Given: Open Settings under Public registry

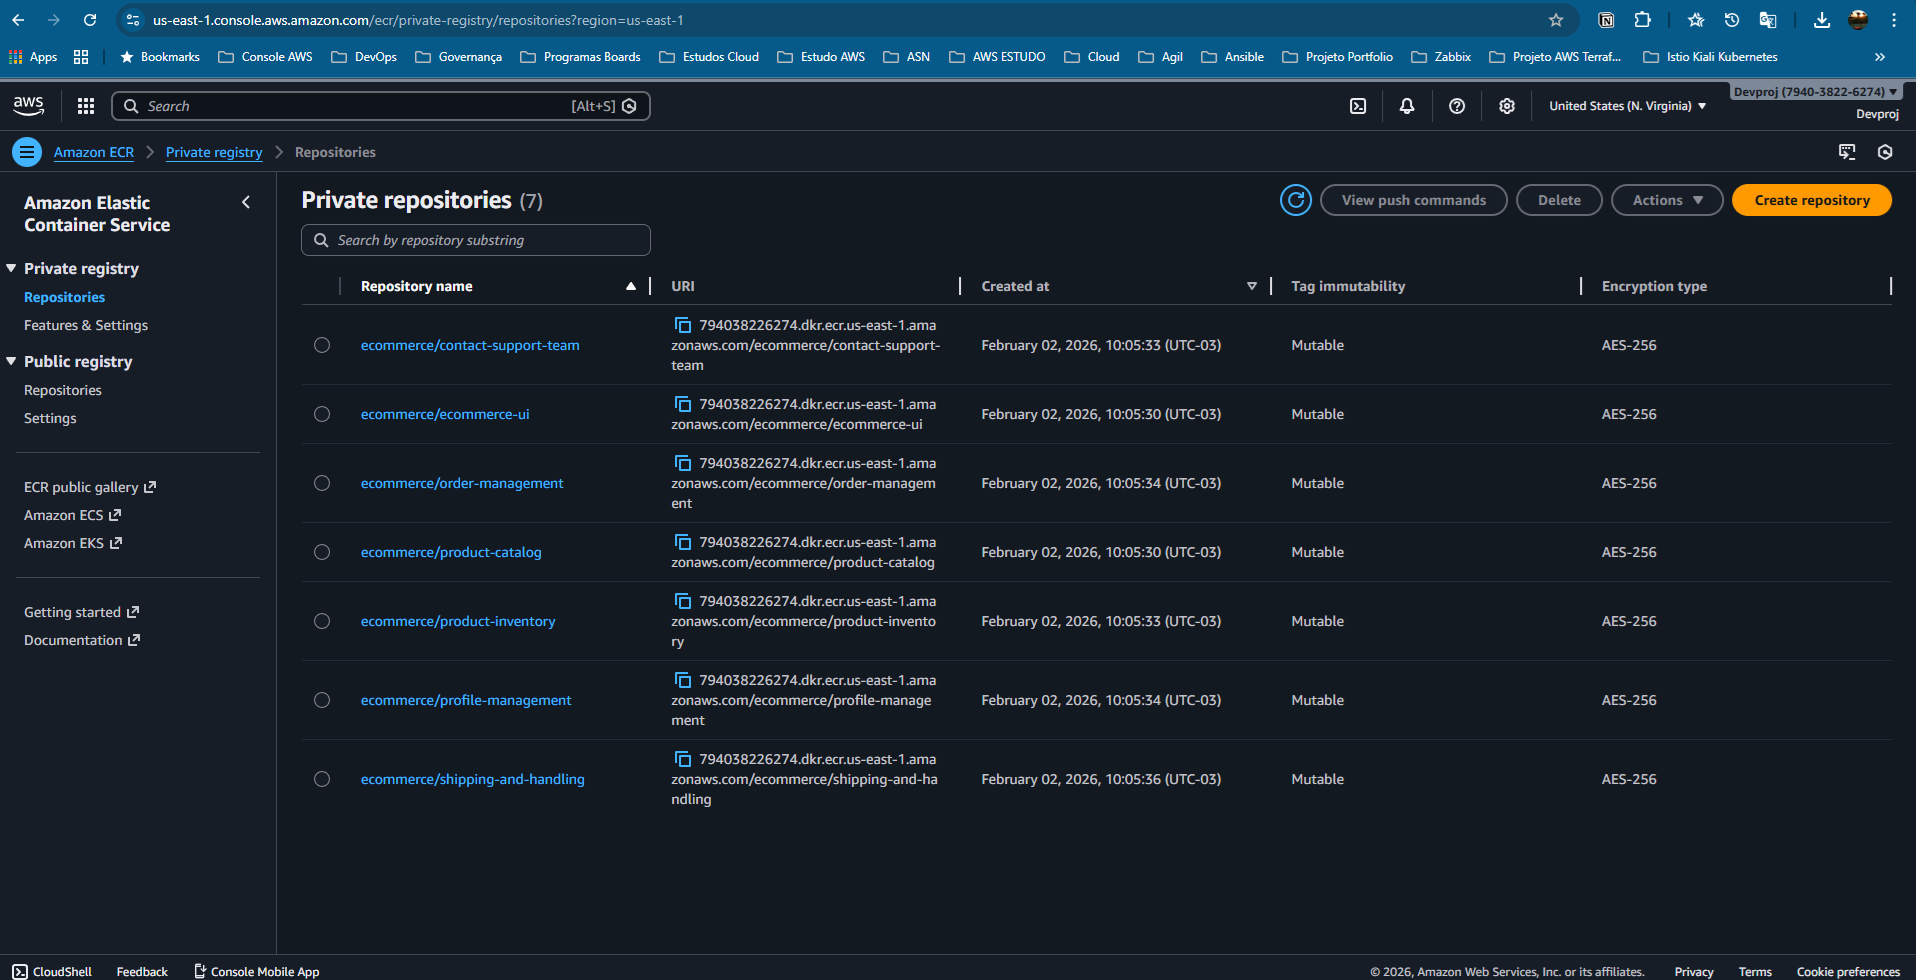Looking at the screenshot, I should click(x=50, y=418).
